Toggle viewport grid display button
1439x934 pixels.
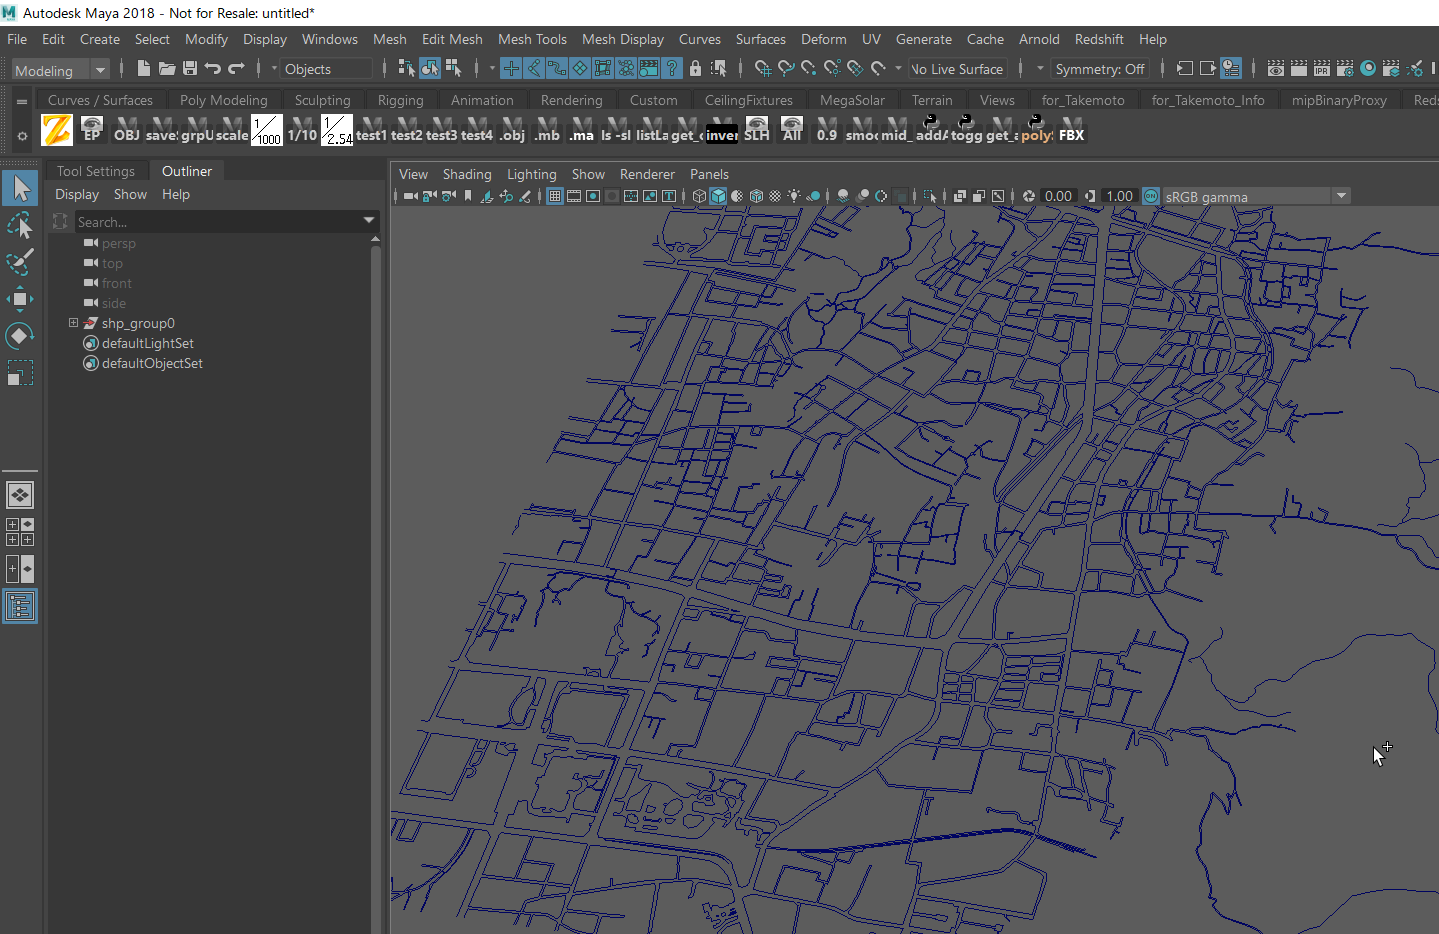(555, 196)
